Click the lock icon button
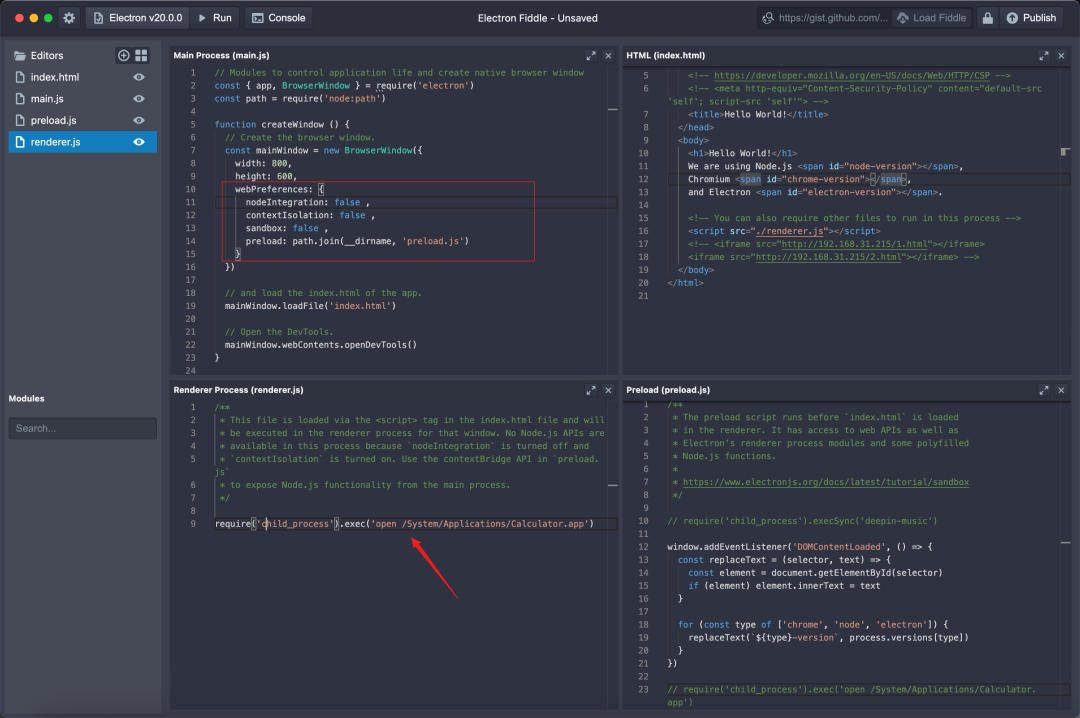 point(987,18)
